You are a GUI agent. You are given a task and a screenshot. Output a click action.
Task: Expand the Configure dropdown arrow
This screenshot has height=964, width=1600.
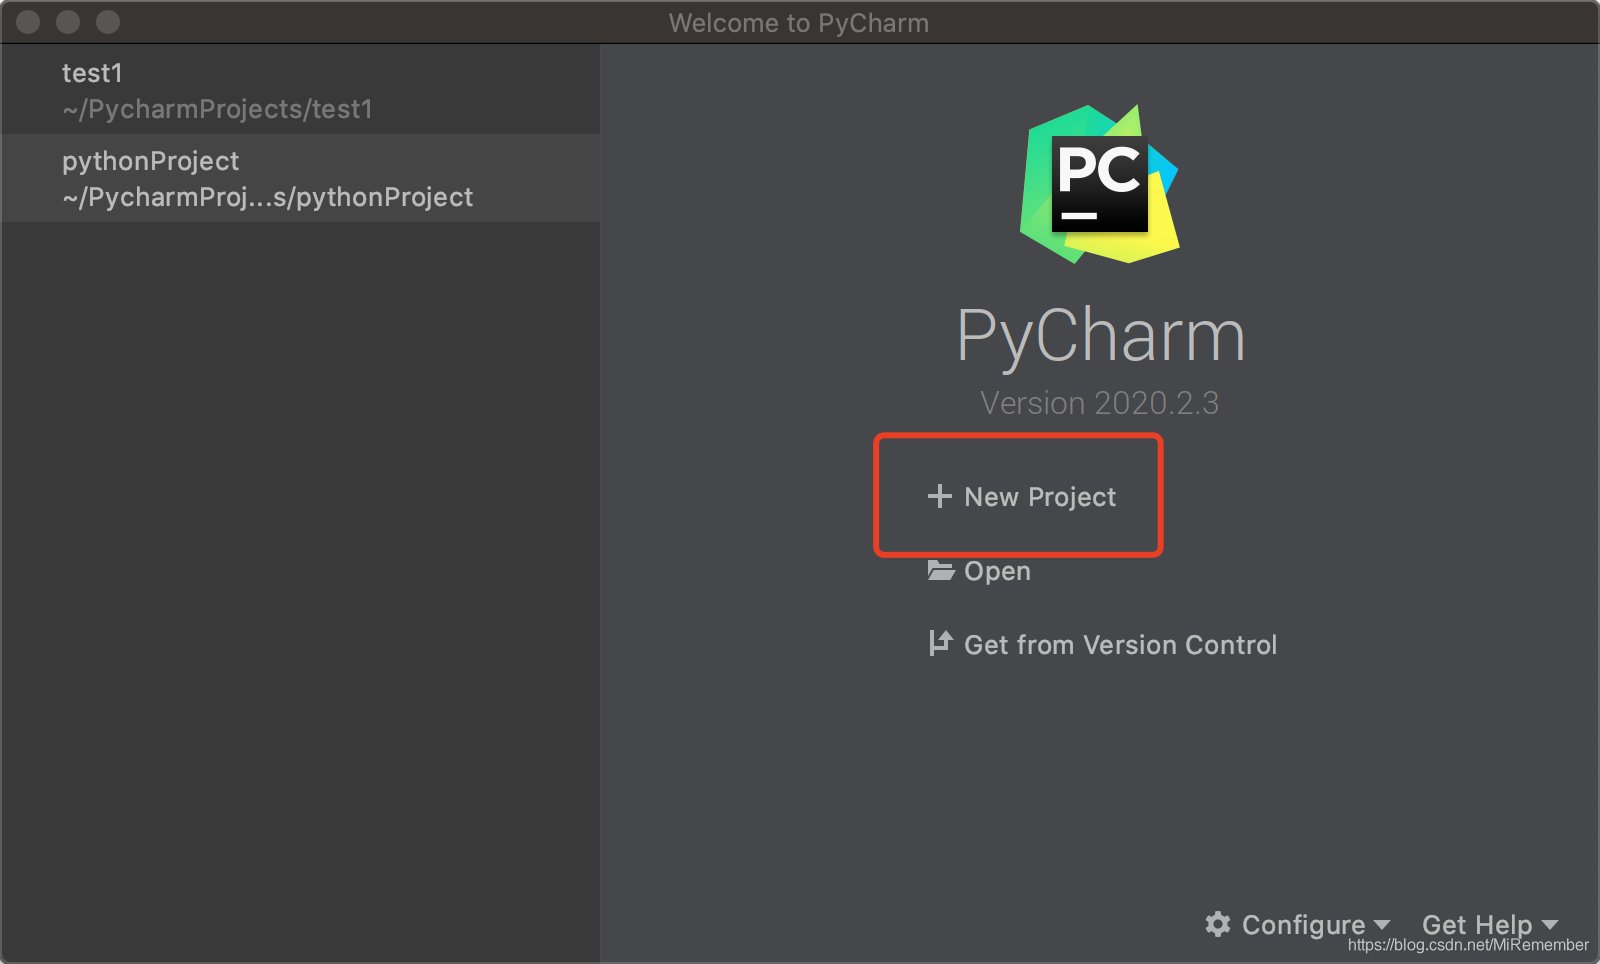point(1382,925)
